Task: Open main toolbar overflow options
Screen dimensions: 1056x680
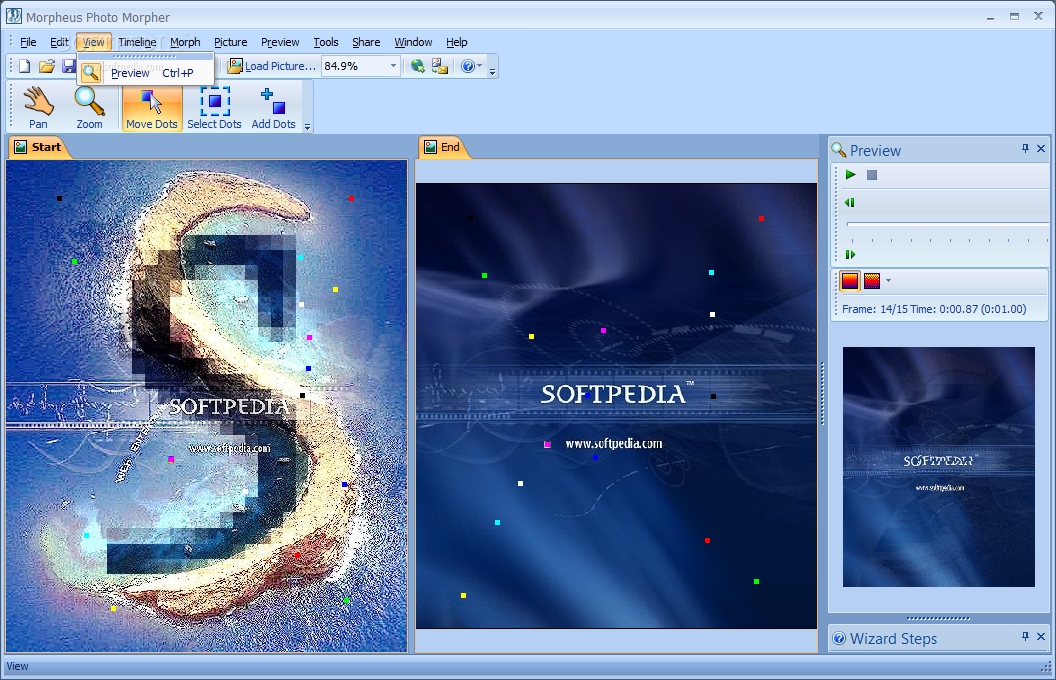Action: (x=493, y=70)
